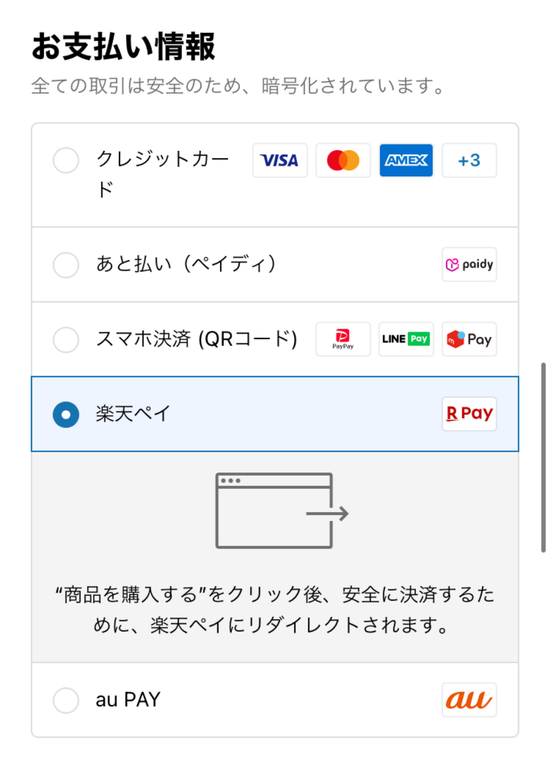This screenshot has width=550, height=768.
Task: Click the LINE Pay logo
Action: (x=406, y=339)
